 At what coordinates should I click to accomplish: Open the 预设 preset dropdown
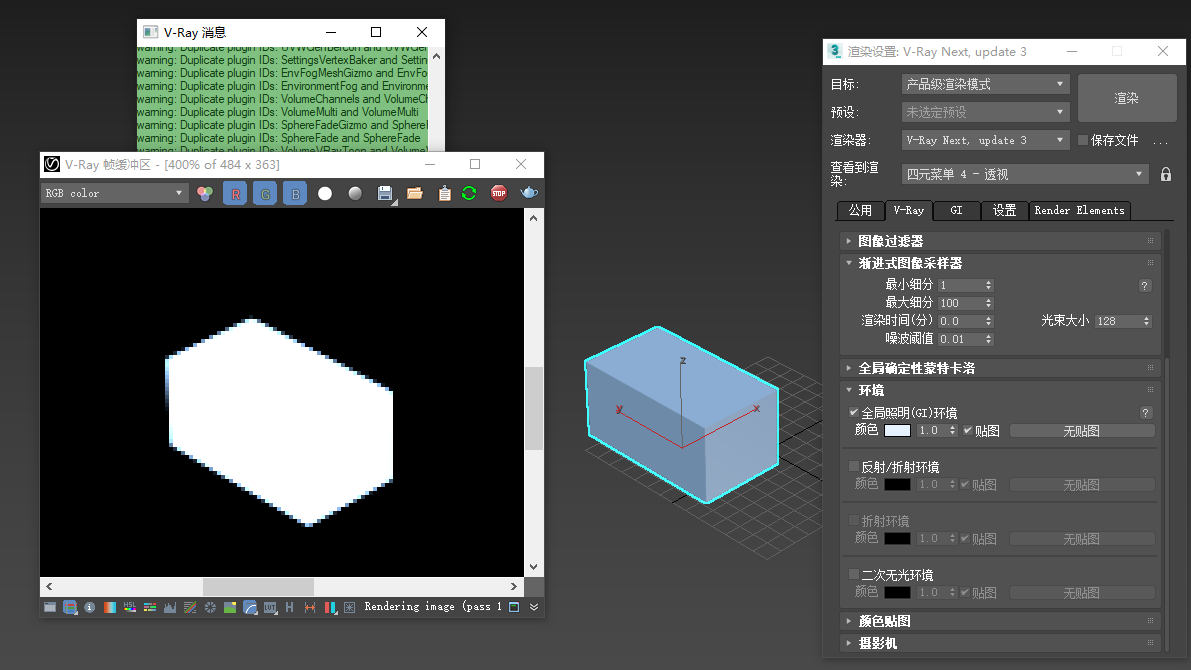pos(985,112)
